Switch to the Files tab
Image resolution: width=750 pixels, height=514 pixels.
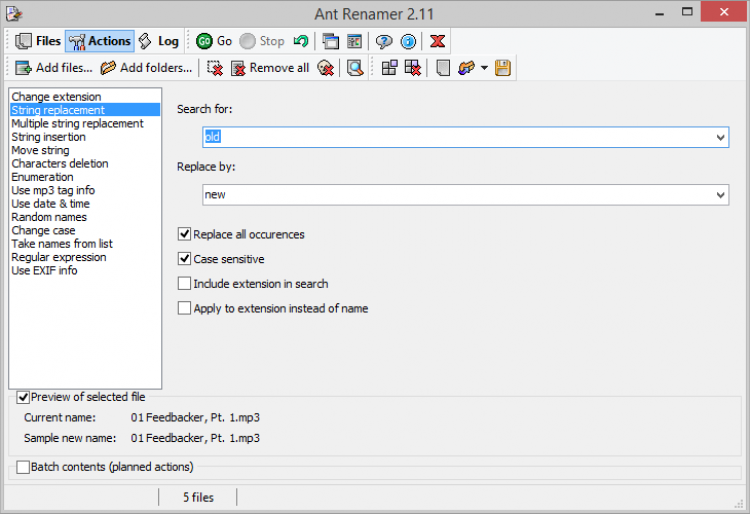point(38,41)
